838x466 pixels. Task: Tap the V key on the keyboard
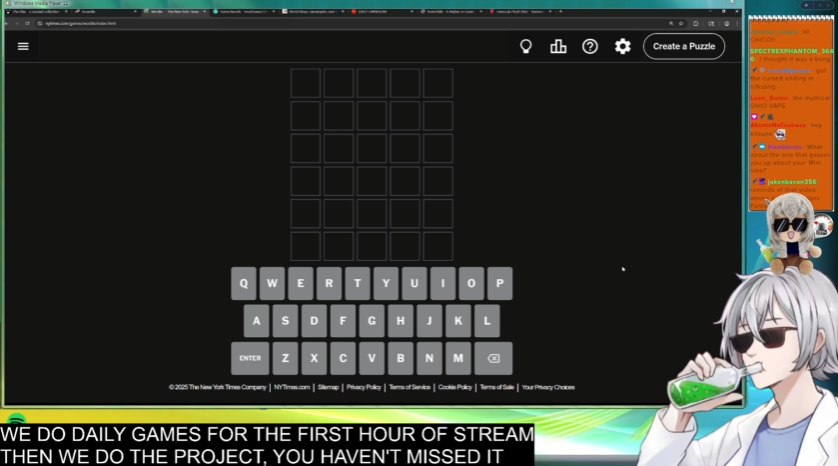tap(372, 358)
